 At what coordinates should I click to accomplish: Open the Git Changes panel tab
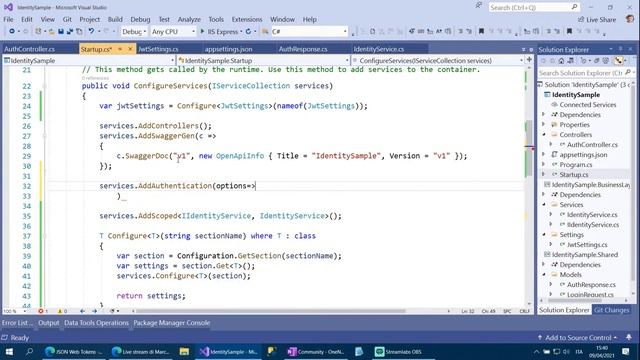coord(611,310)
